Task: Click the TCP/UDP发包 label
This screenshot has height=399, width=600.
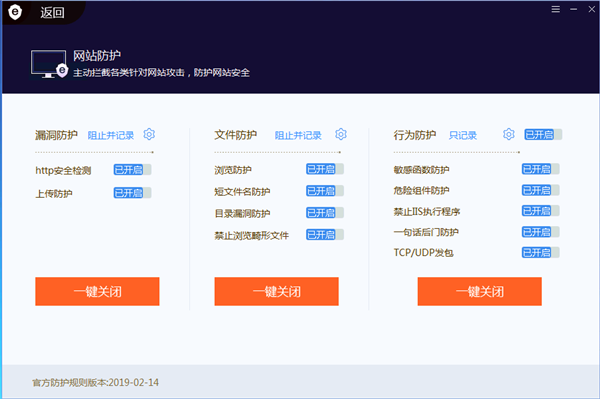Action: [424, 253]
